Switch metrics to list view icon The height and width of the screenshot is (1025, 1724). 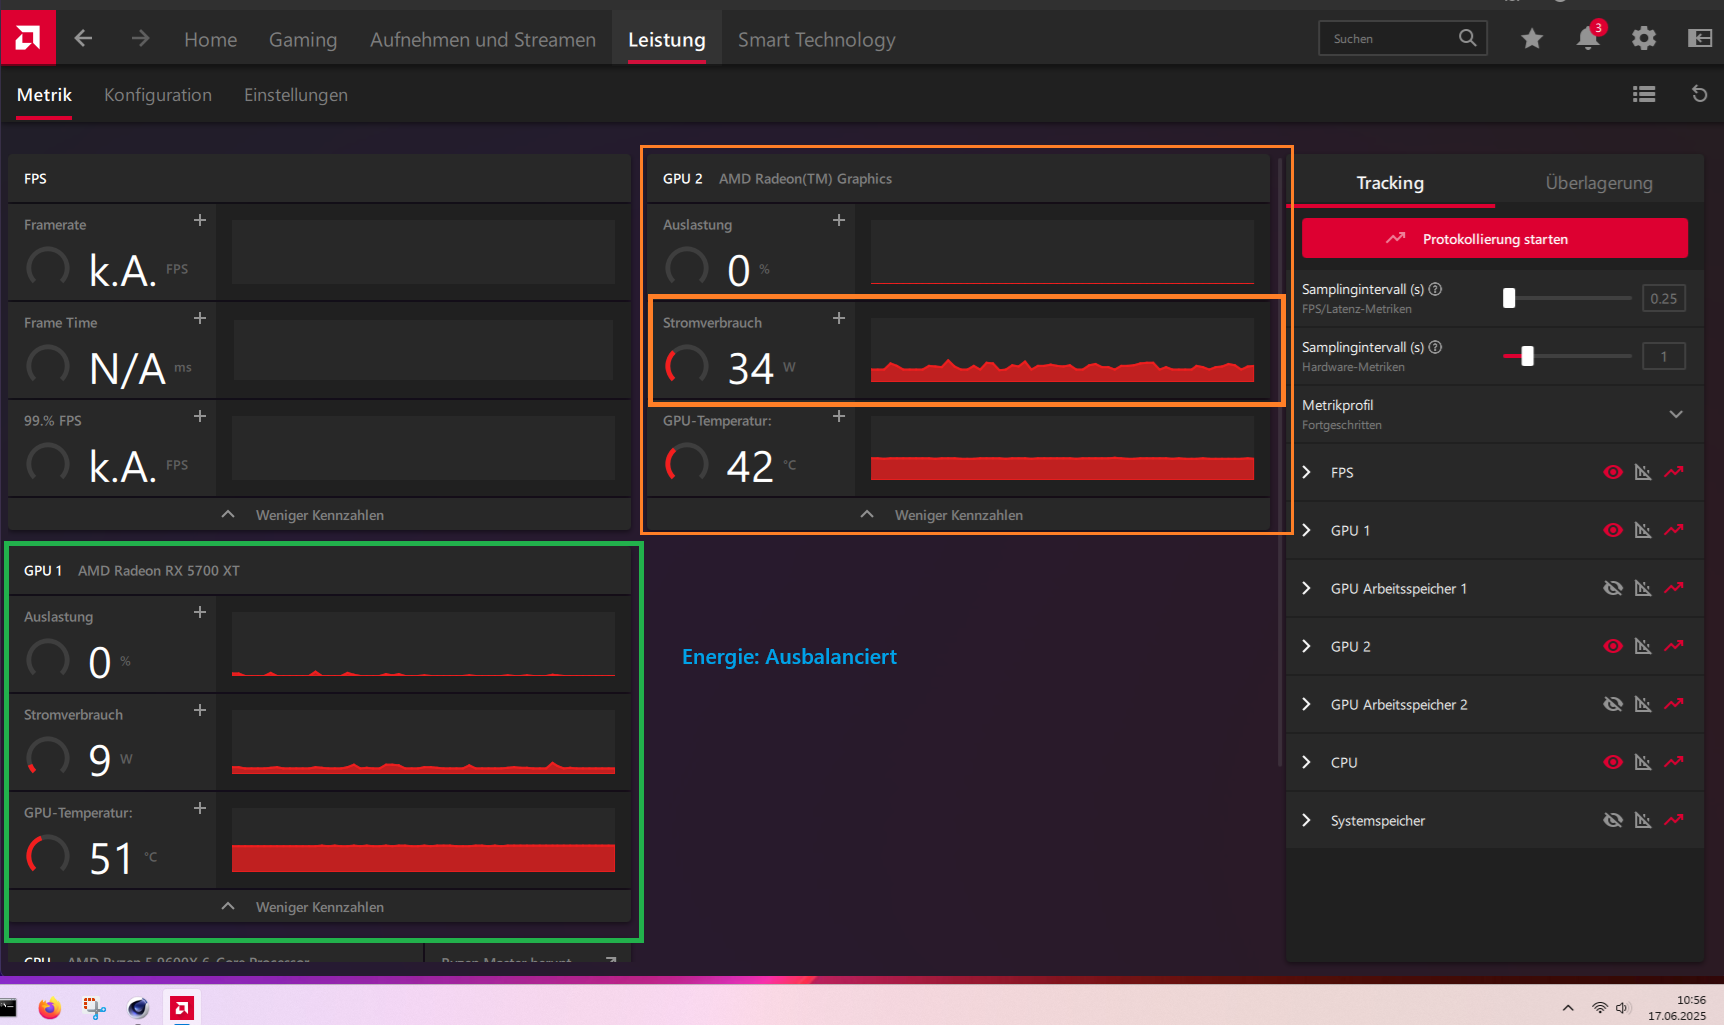[1644, 94]
